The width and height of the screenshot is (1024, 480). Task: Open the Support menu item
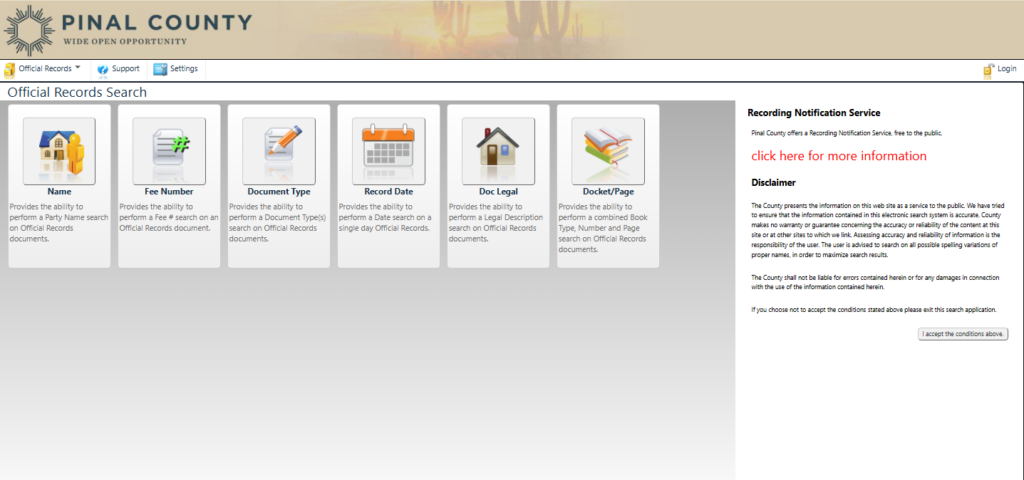(125, 69)
